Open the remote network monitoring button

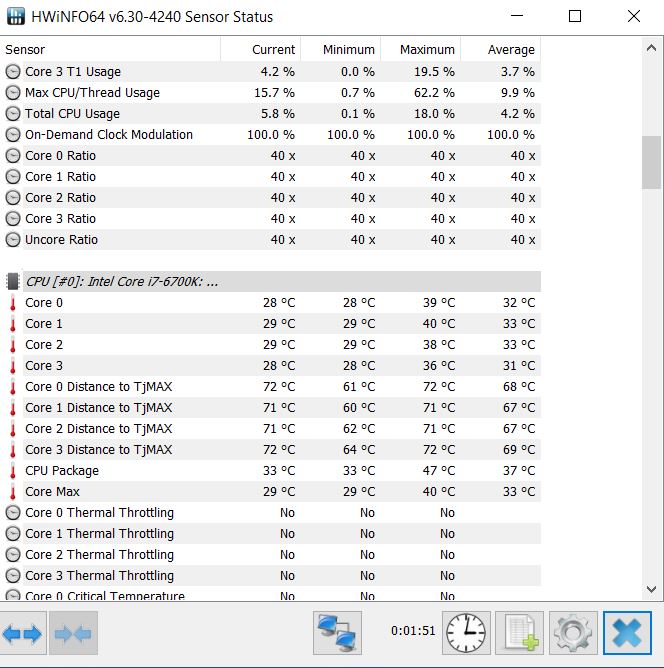pyautogui.click(x=337, y=633)
